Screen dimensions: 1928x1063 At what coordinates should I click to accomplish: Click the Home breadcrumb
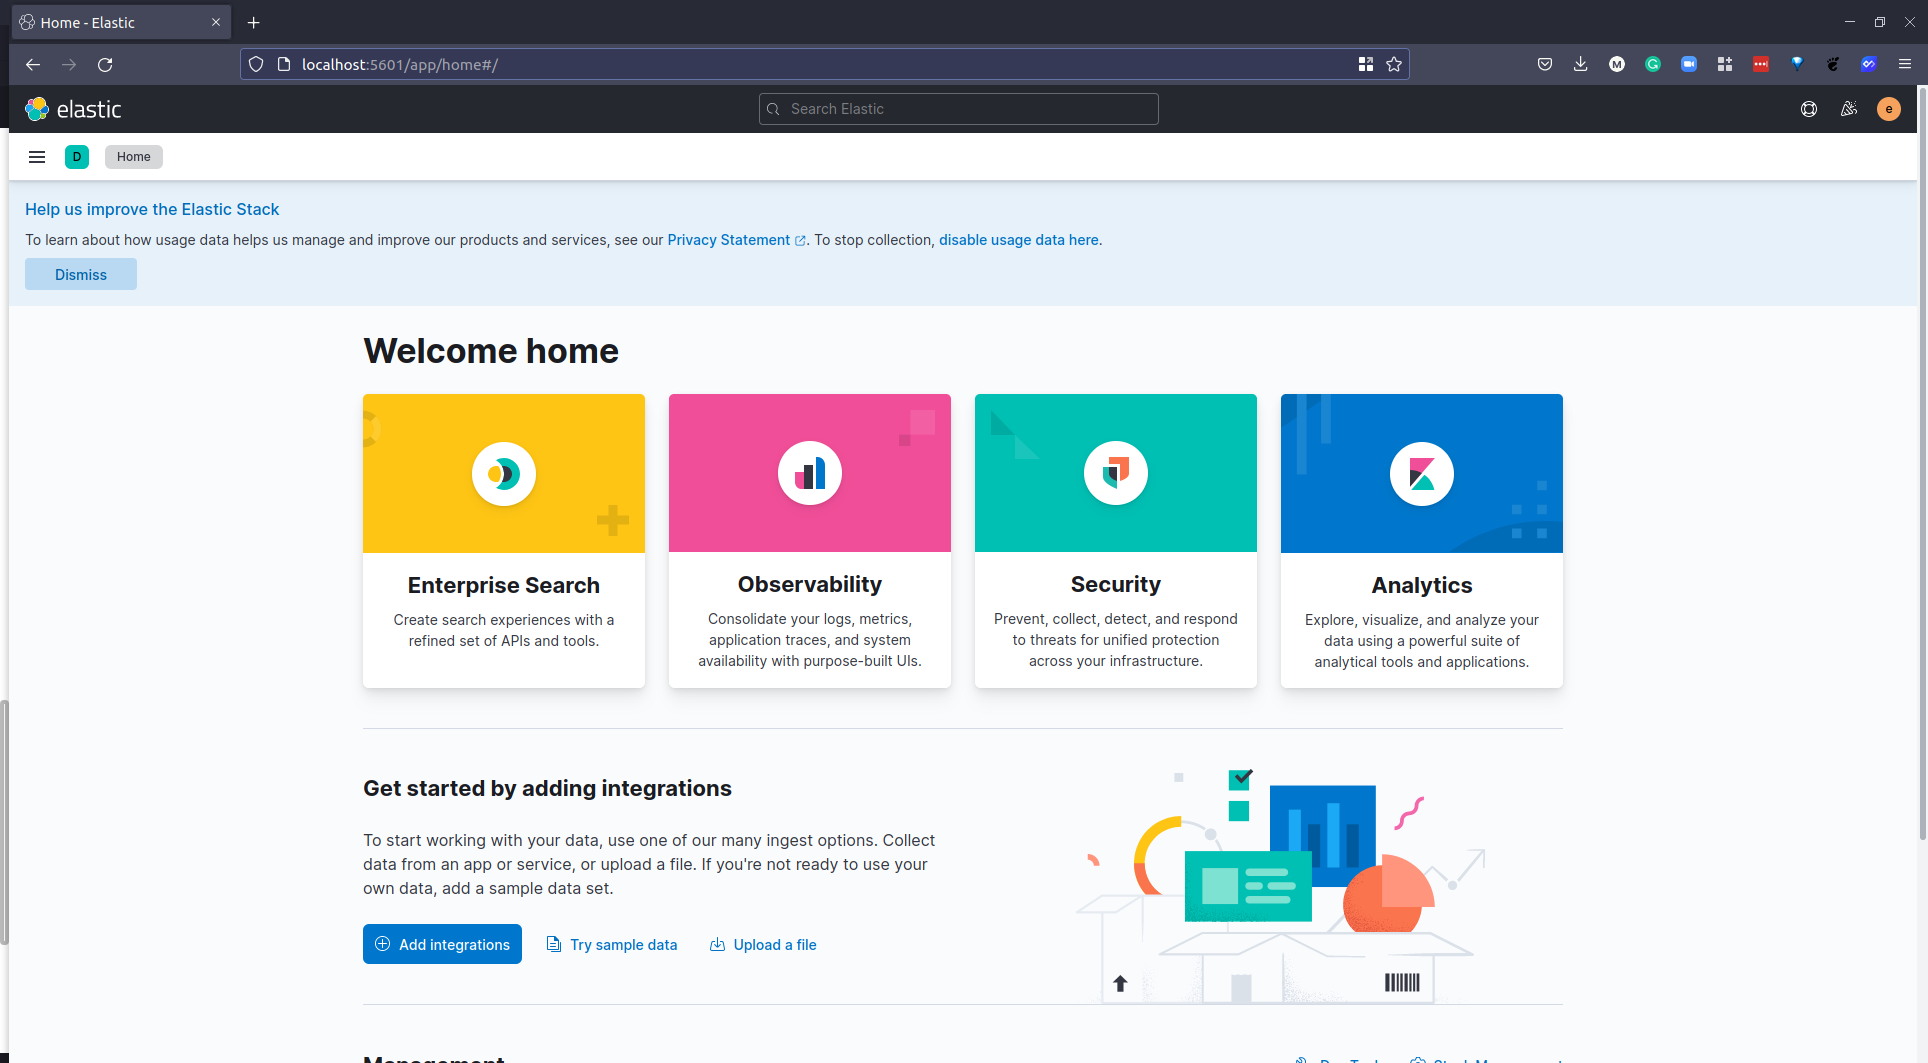click(x=133, y=157)
